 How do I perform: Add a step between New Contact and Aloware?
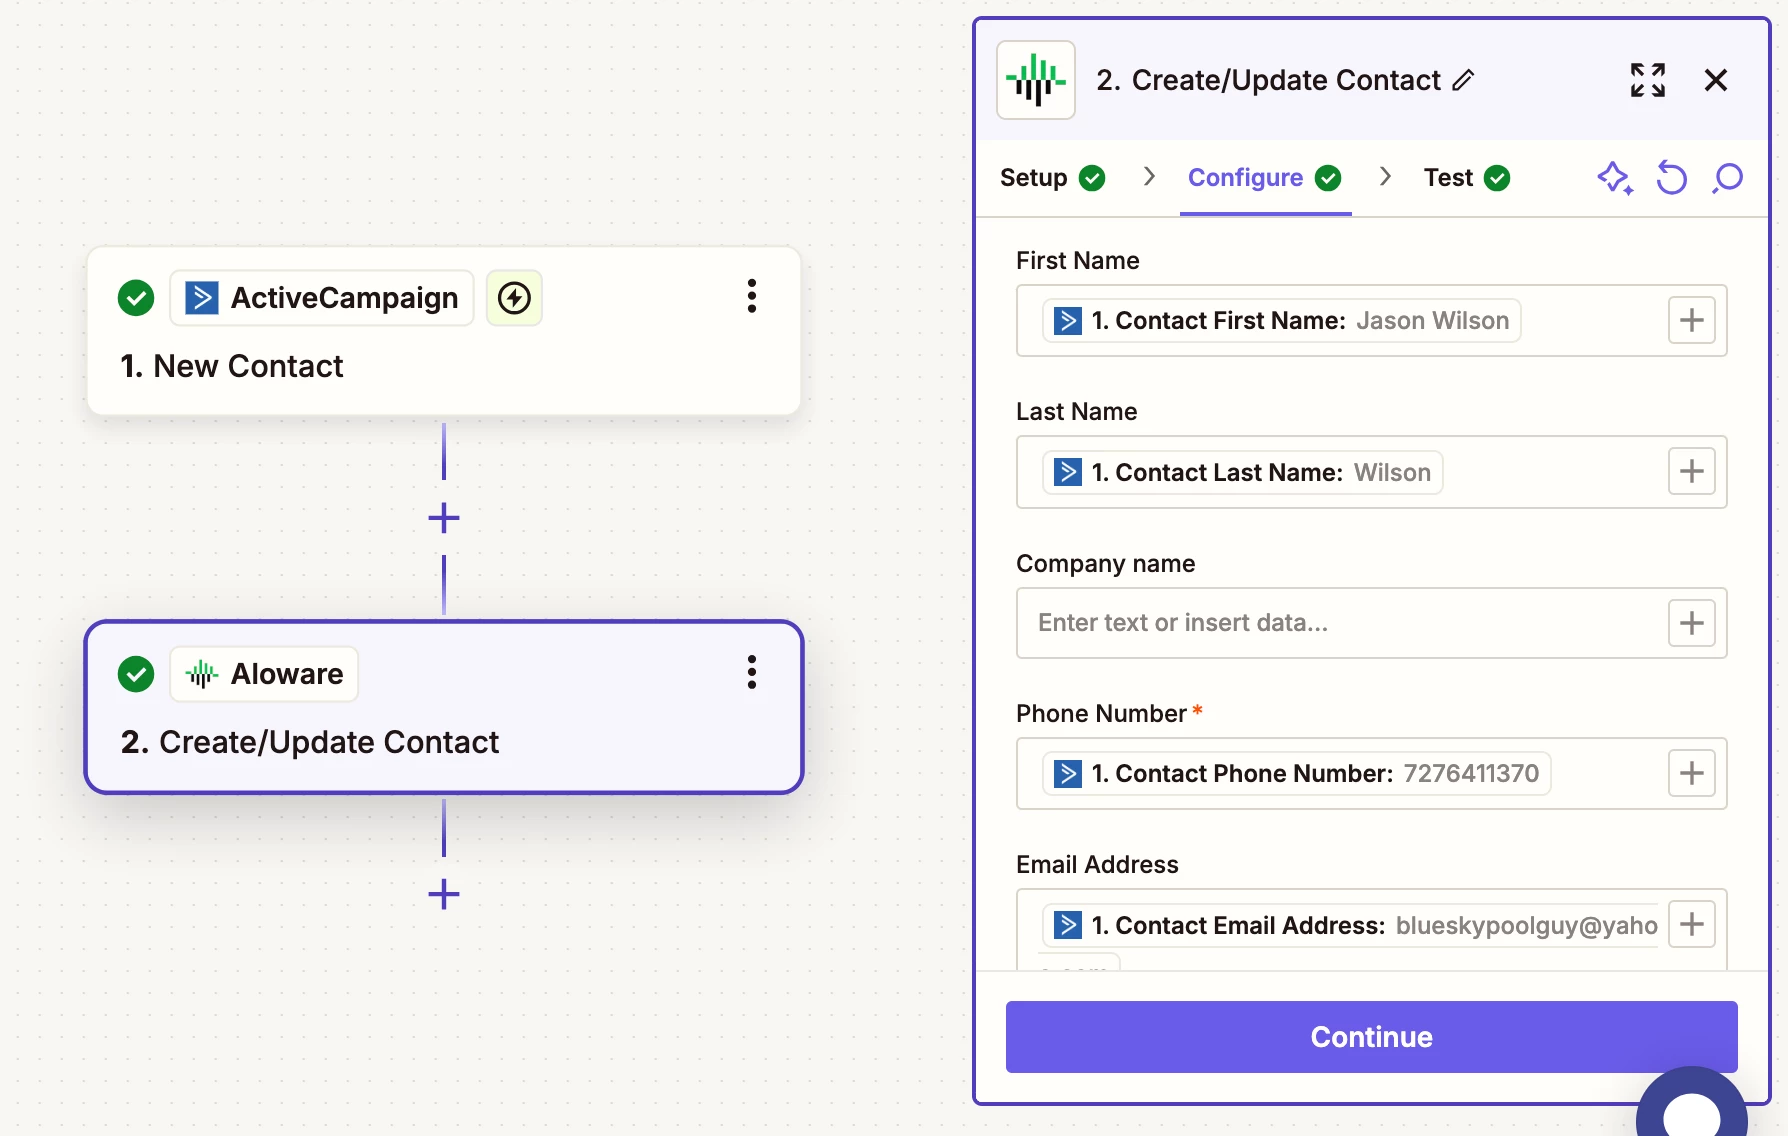[x=444, y=518]
